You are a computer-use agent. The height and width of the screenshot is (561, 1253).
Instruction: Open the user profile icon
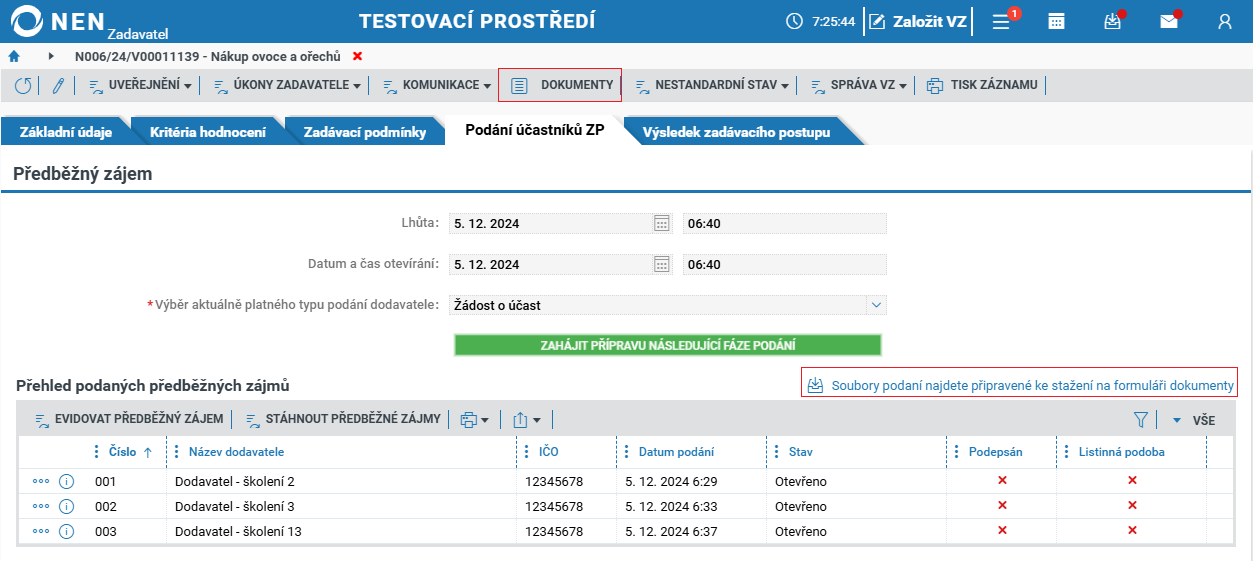(1225, 21)
